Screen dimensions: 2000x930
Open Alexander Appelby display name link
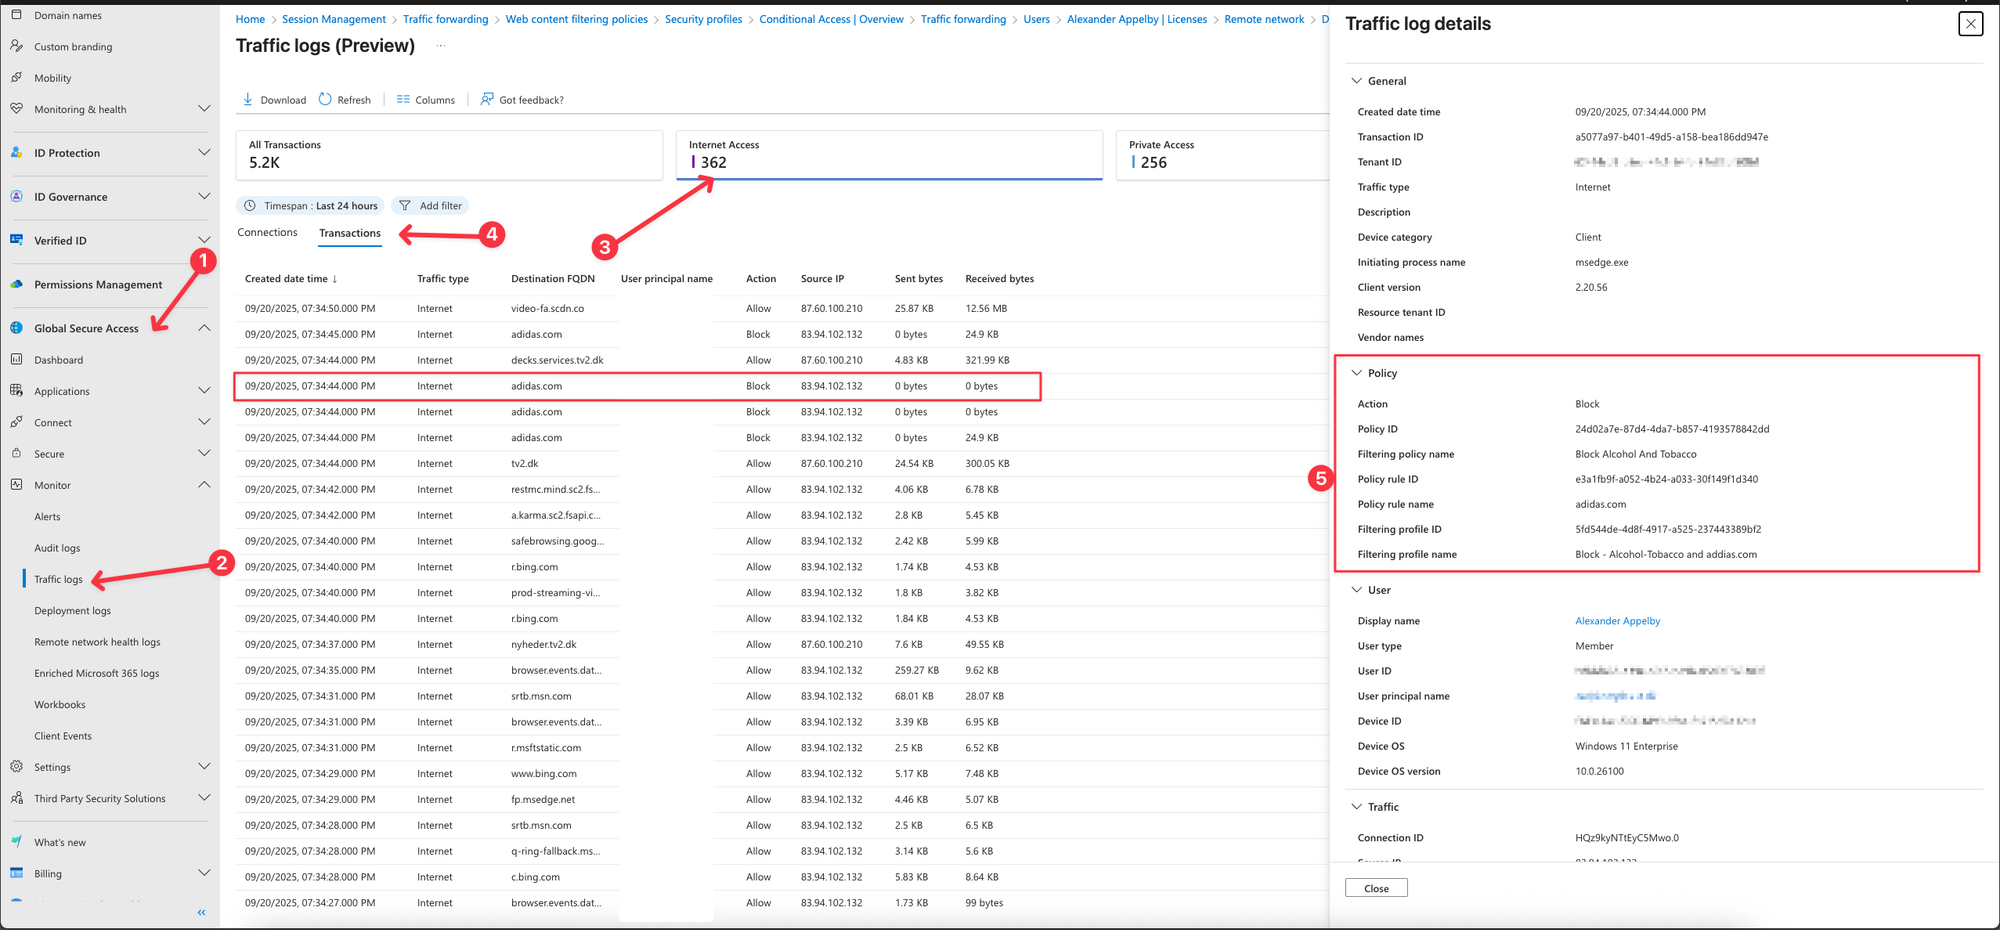pyautogui.click(x=1617, y=621)
